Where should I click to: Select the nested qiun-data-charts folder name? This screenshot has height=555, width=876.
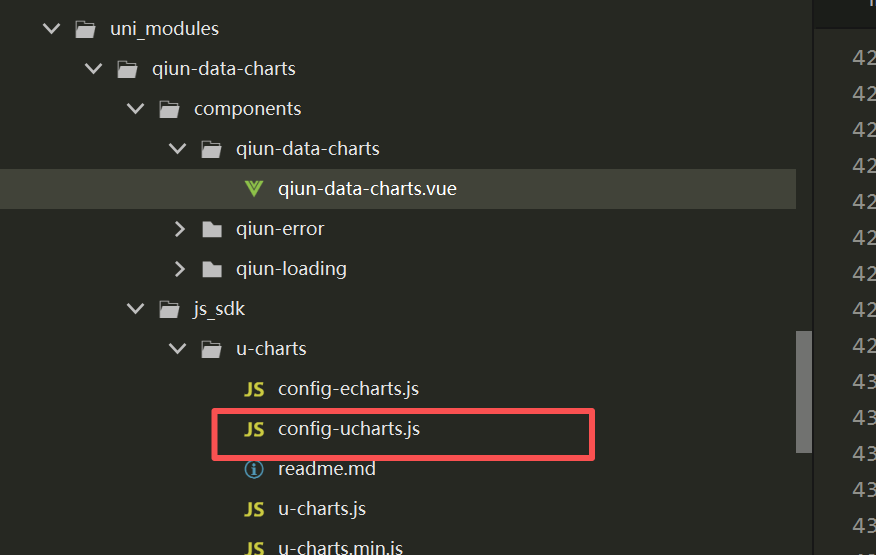(307, 149)
